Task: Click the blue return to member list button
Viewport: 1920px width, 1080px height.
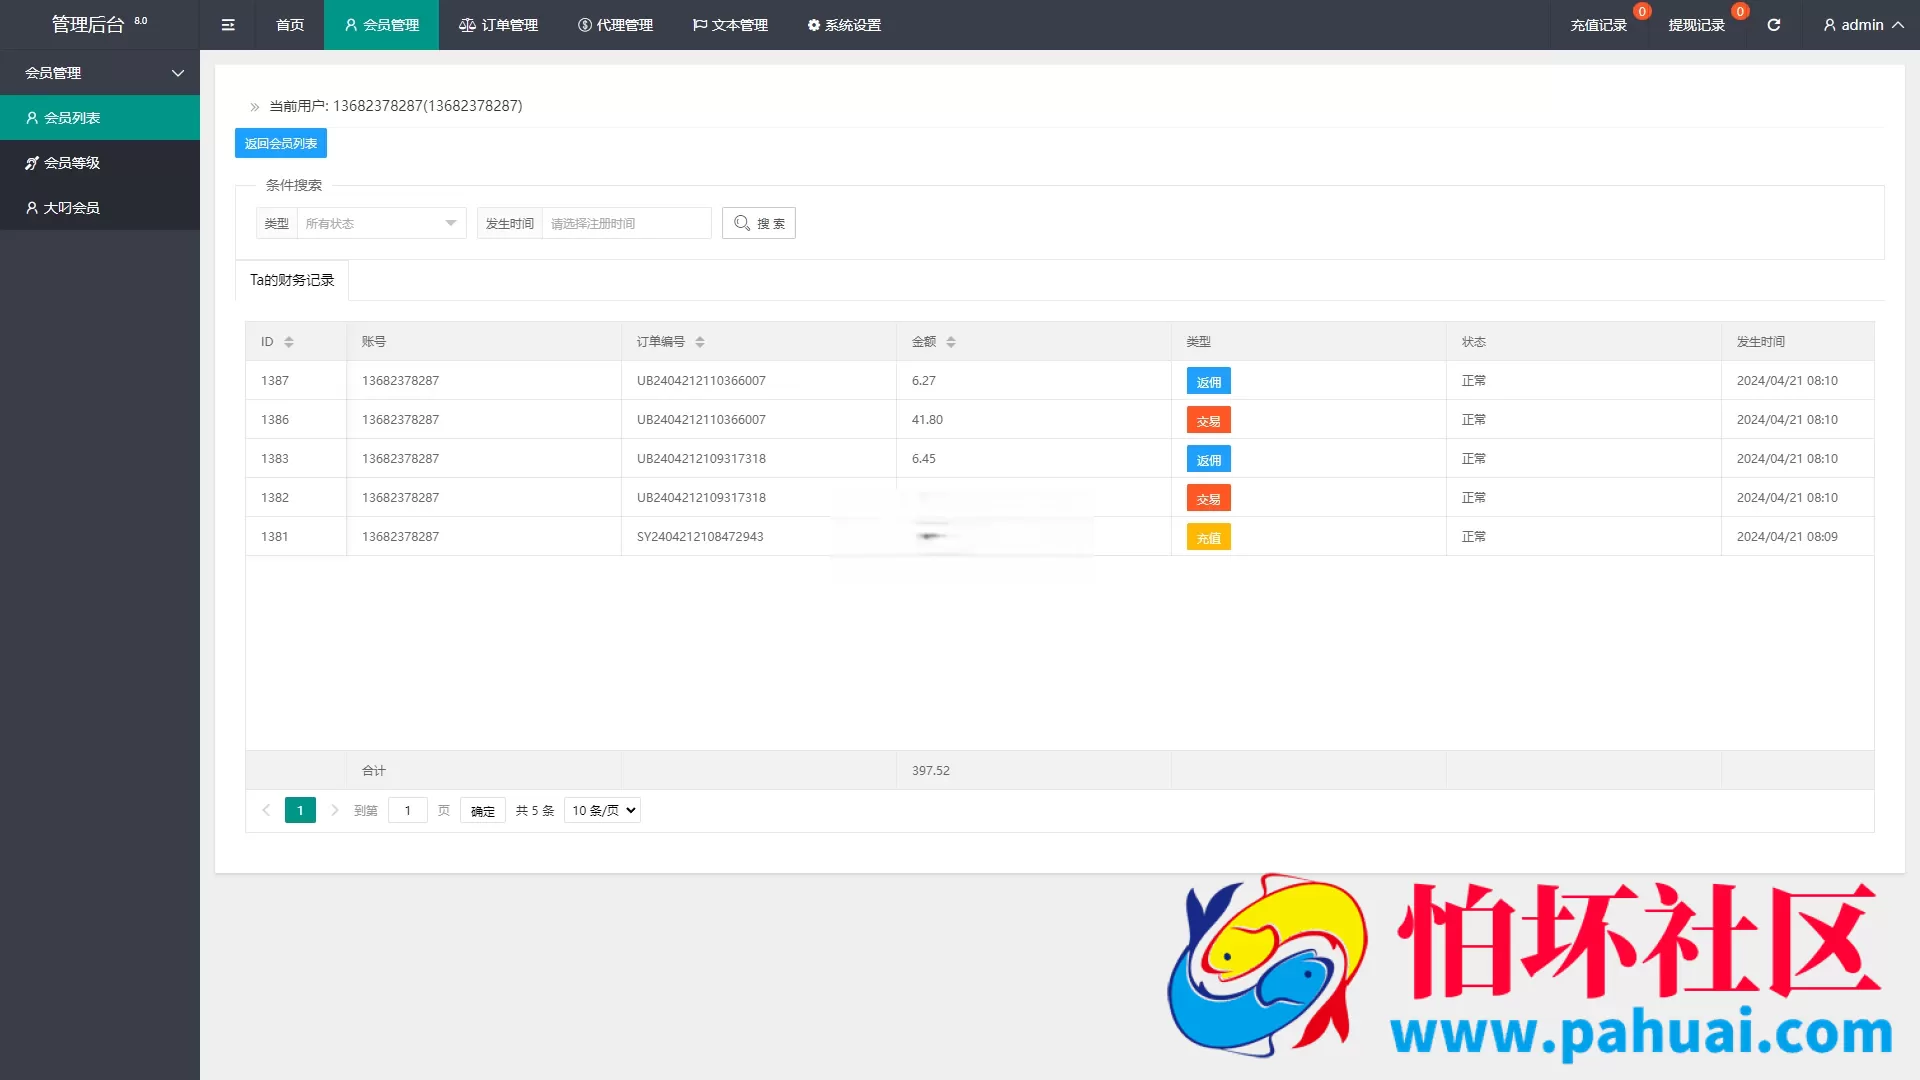Action: click(281, 143)
